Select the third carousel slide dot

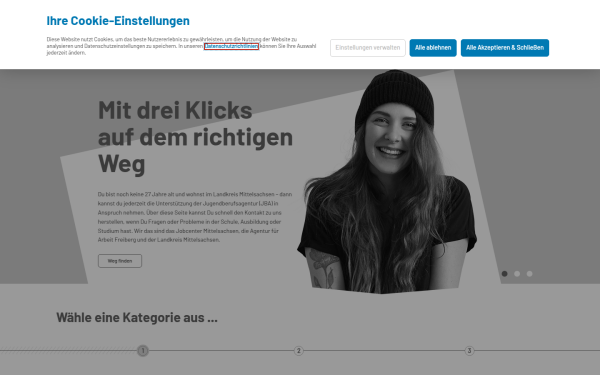(529, 274)
